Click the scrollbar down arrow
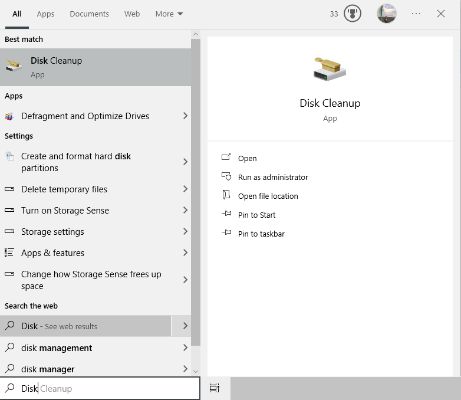This screenshot has height=400, width=461. pos(196,371)
